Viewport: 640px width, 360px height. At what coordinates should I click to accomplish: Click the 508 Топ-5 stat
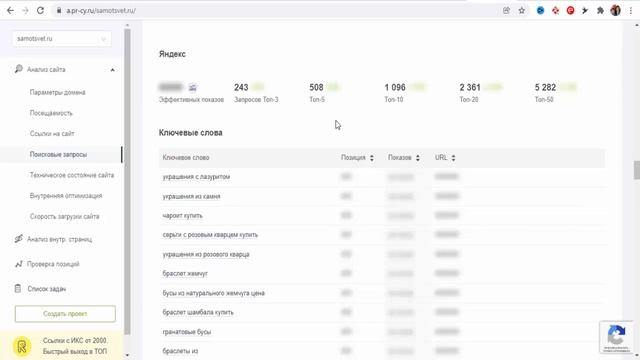point(324,93)
